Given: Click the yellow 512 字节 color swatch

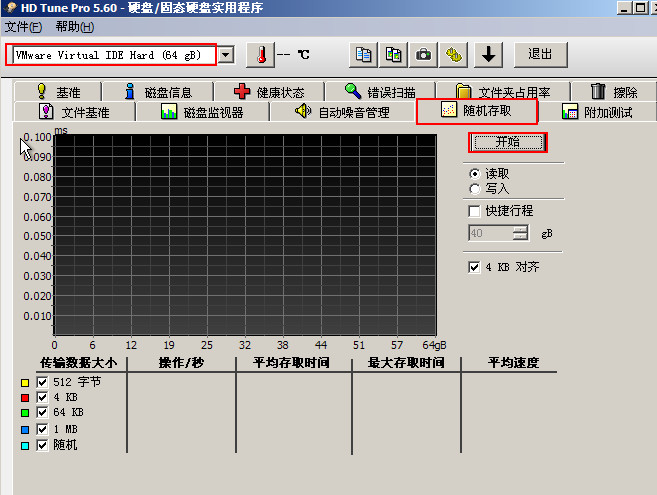Looking at the screenshot, I should (25, 382).
